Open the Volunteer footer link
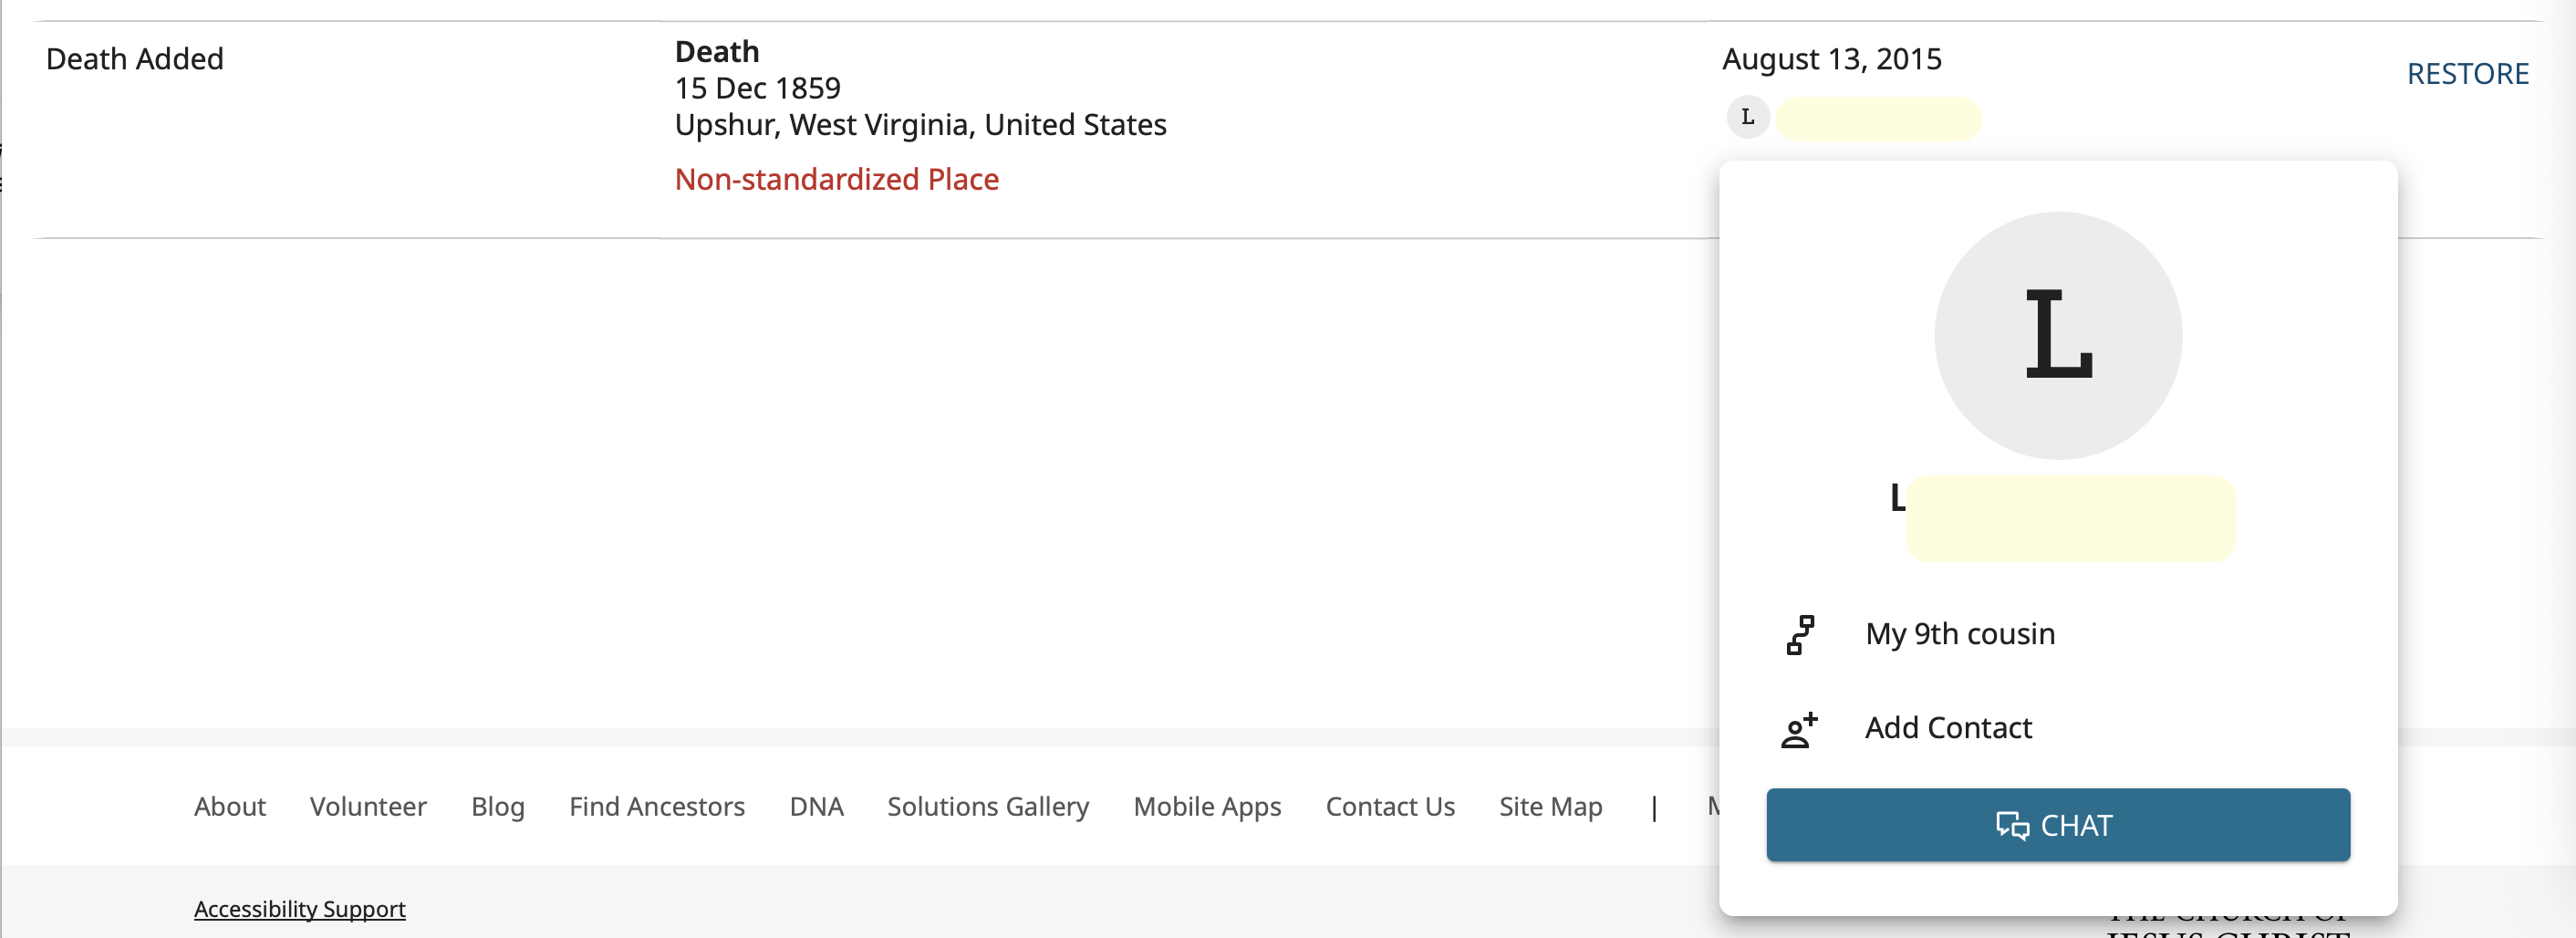The height and width of the screenshot is (938, 2576). [x=368, y=806]
